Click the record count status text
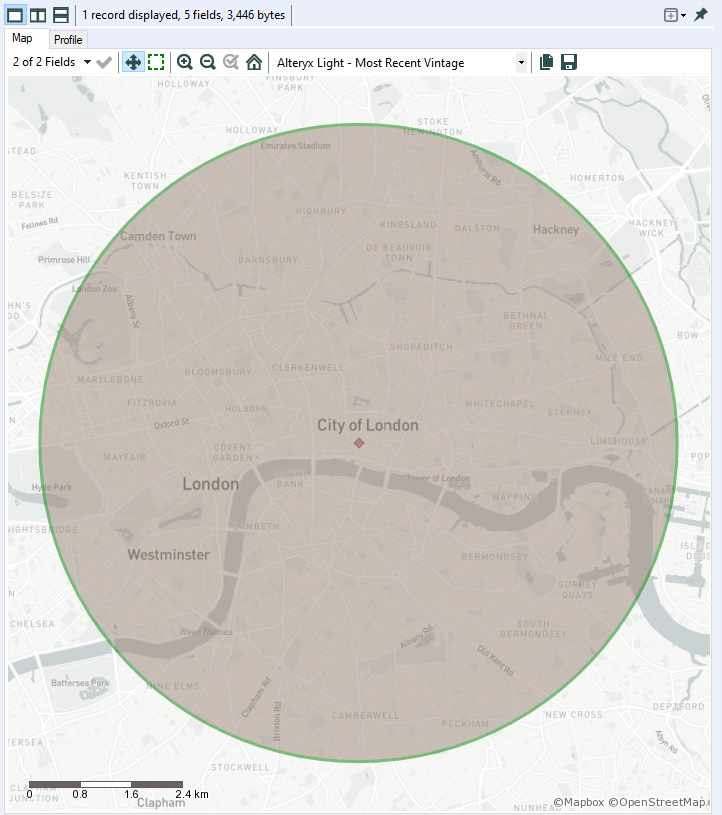 click(183, 15)
